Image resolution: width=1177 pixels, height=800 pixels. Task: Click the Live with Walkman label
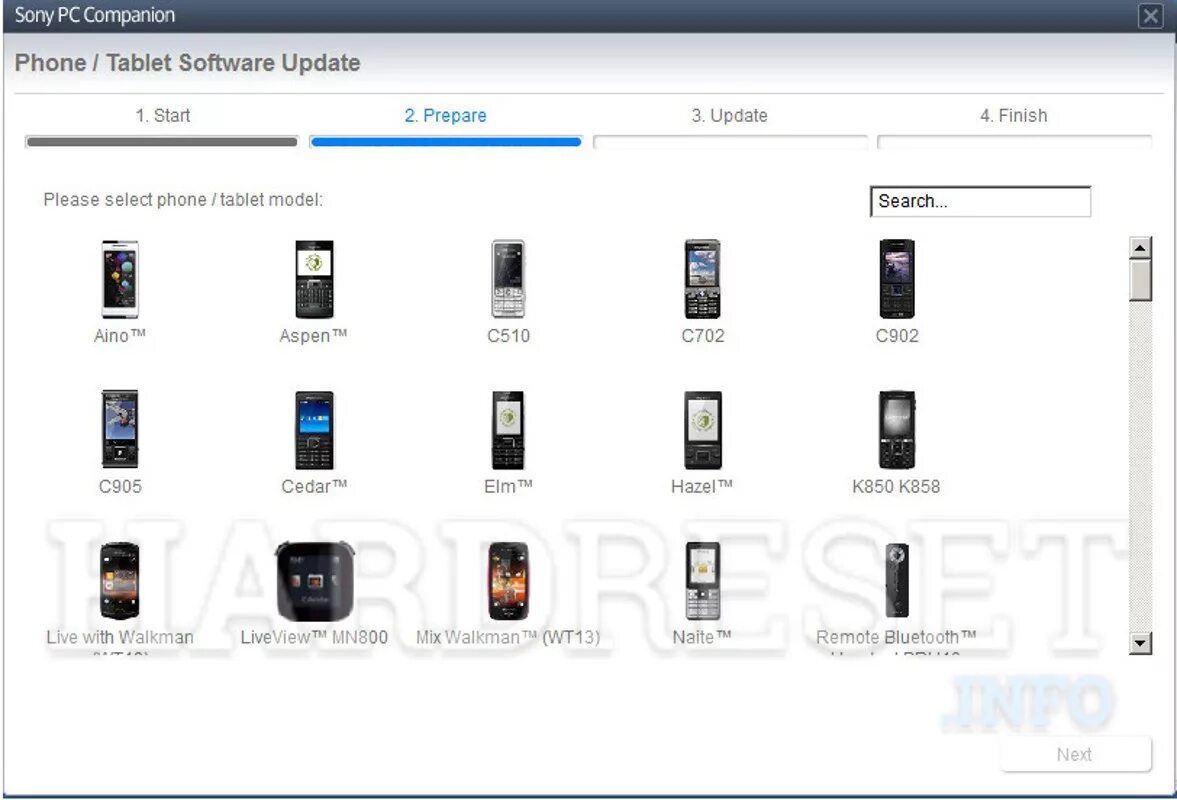pos(120,637)
